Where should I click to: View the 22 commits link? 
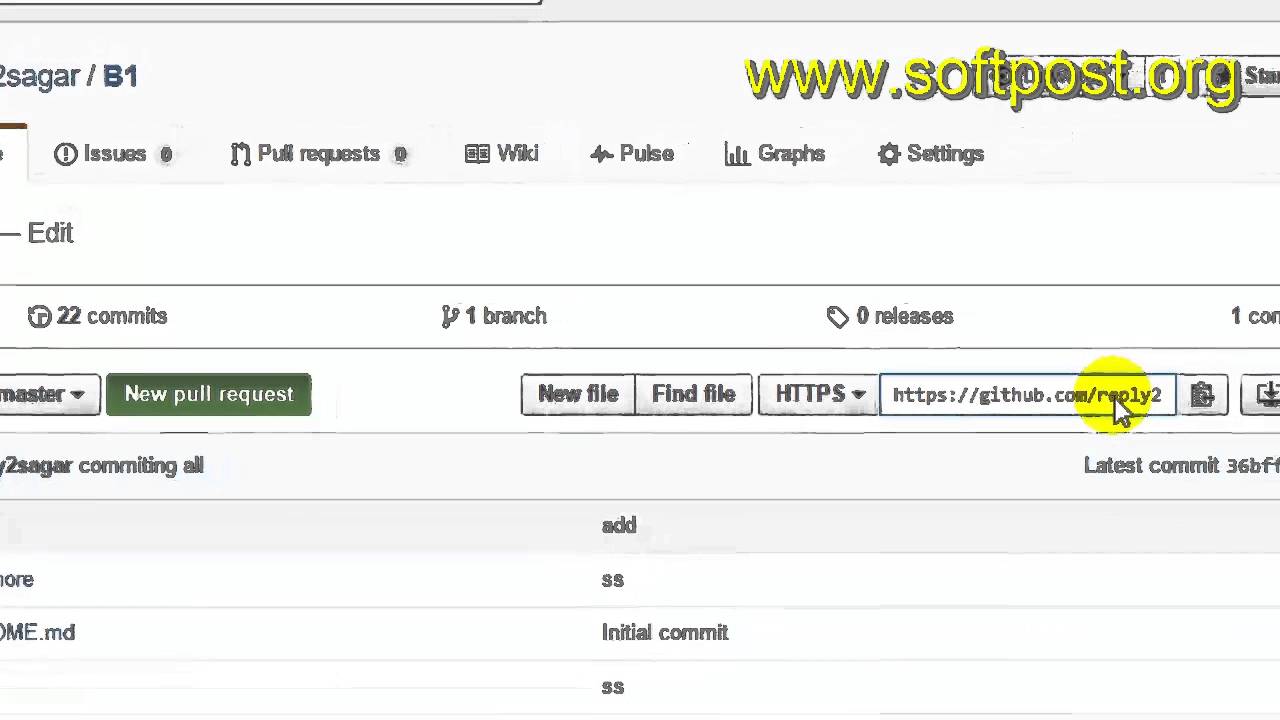pyautogui.click(x=98, y=316)
